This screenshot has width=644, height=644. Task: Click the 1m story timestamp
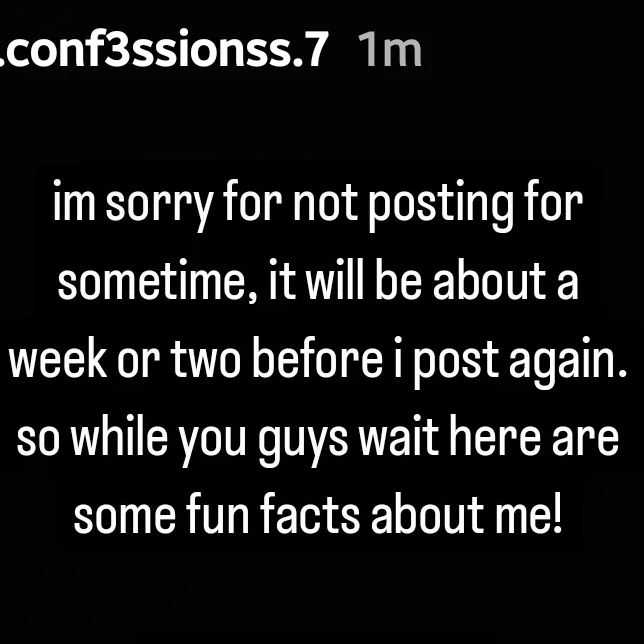(389, 48)
